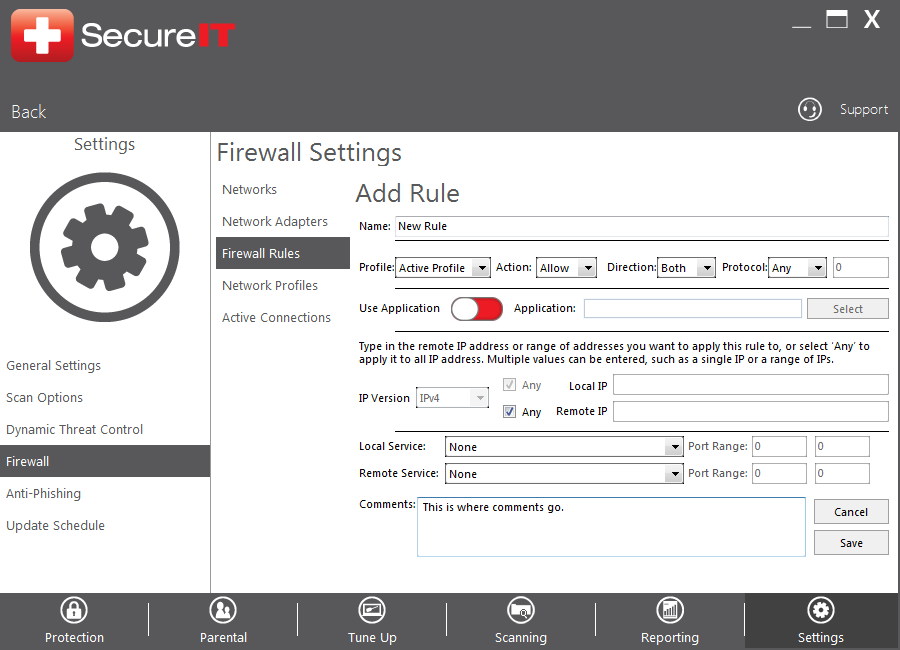Viewport: 900px width, 650px height.
Task: Open Scanning folder icon
Action: click(521, 610)
